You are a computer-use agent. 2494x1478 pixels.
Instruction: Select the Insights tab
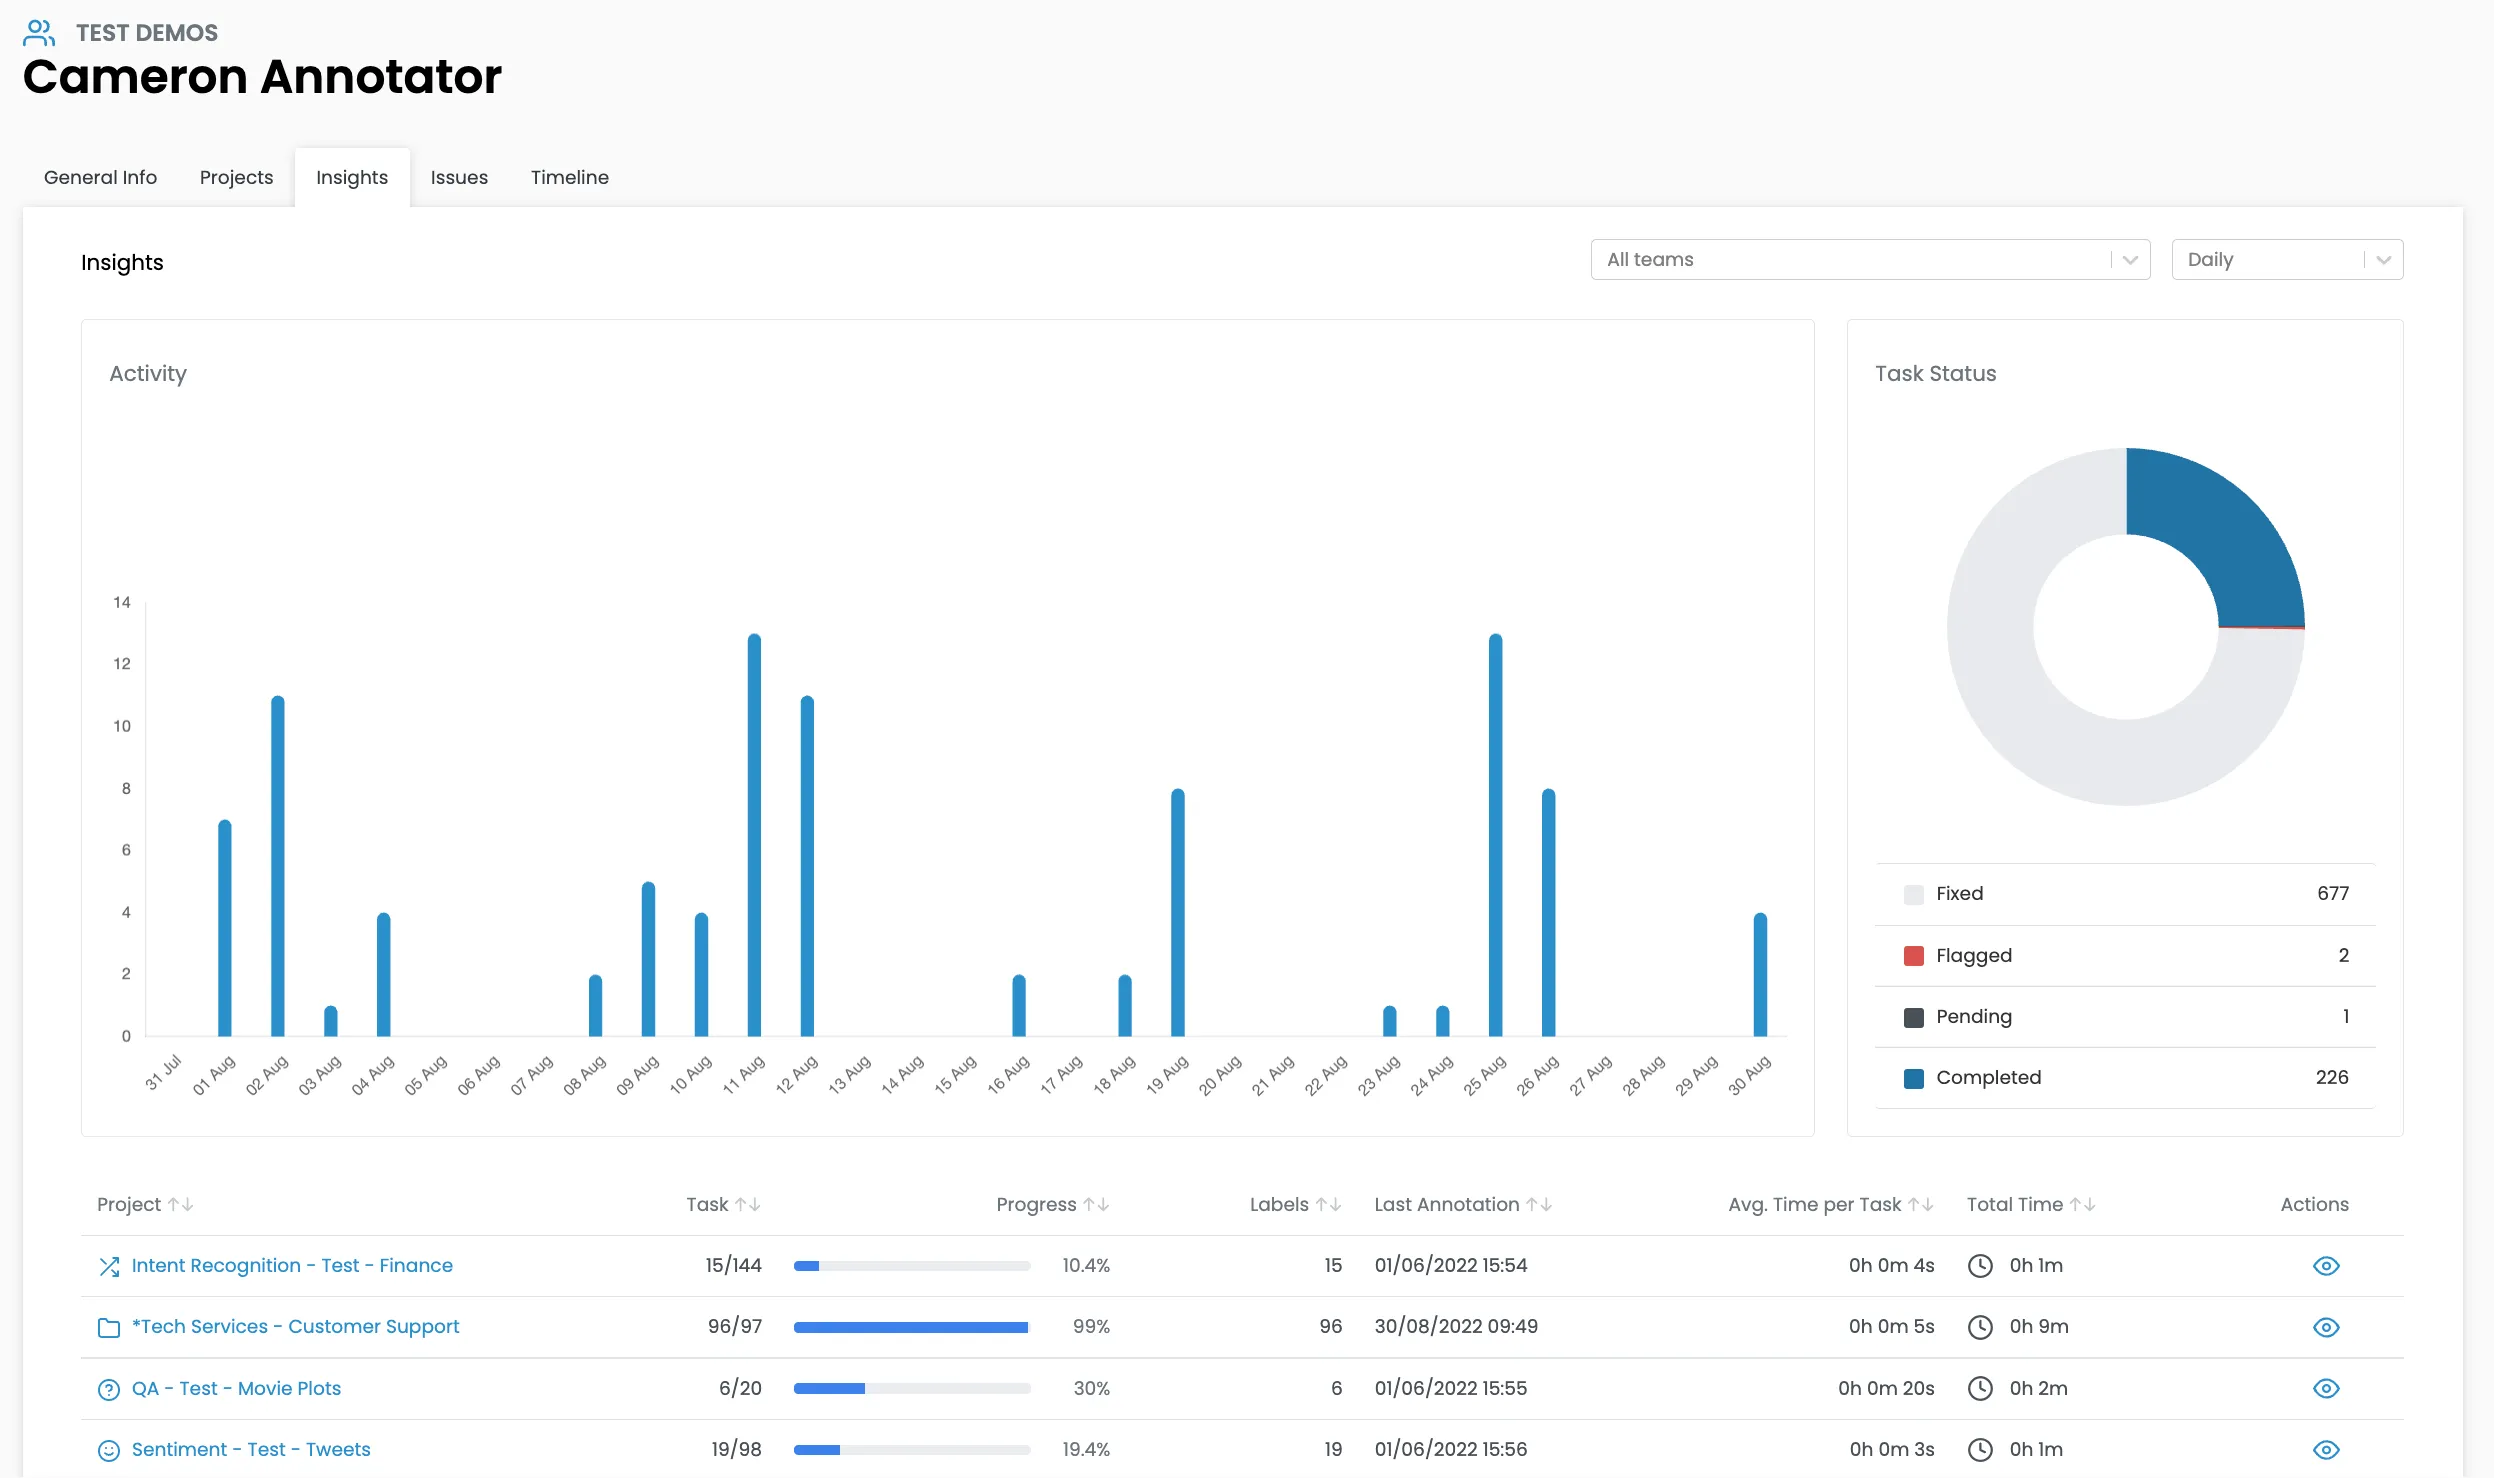coord(352,177)
